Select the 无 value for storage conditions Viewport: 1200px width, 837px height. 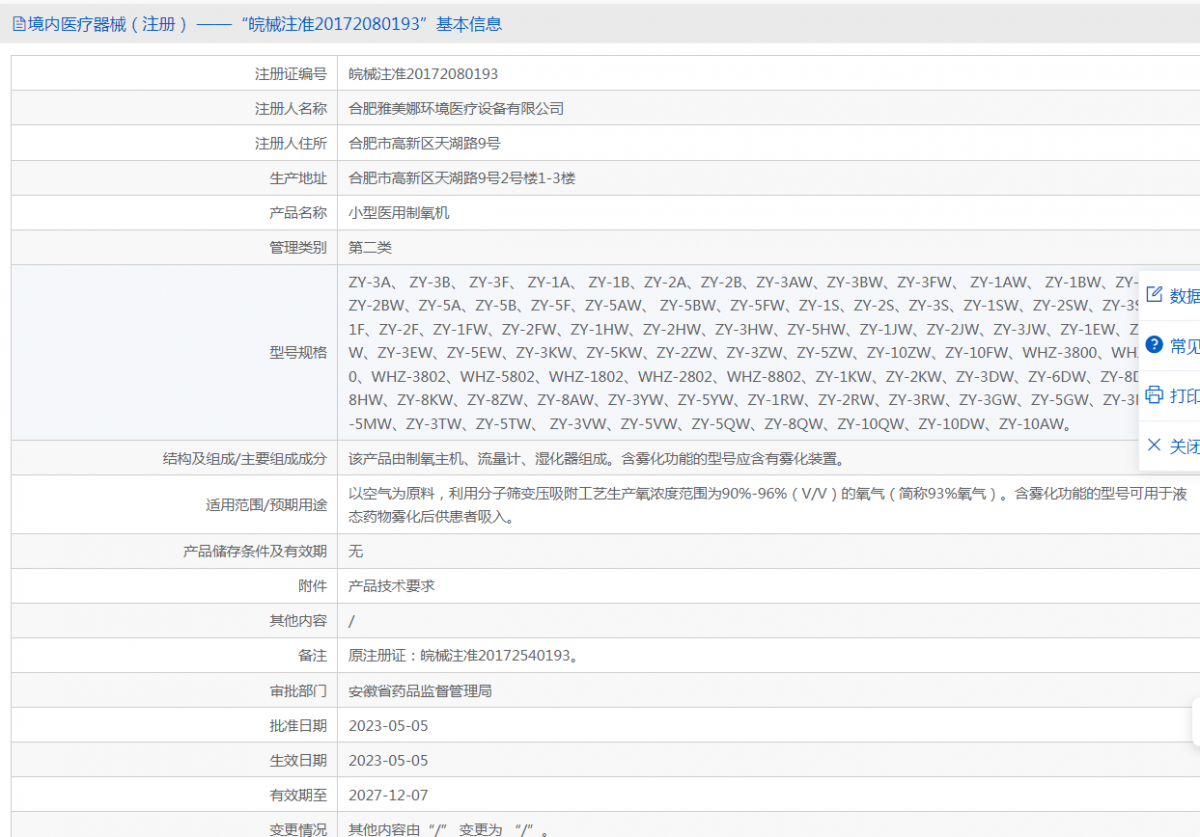tap(355, 551)
